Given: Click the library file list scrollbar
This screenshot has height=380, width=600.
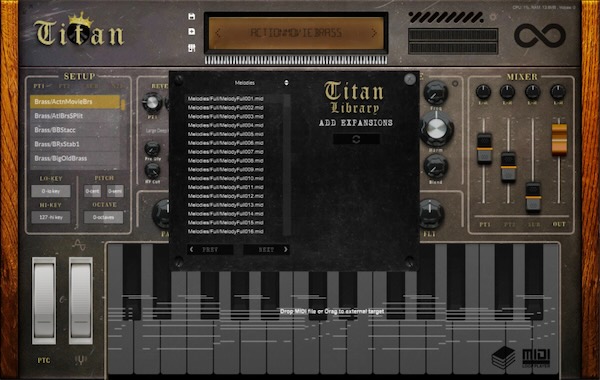Looking at the screenshot, I should tap(287, 165).
